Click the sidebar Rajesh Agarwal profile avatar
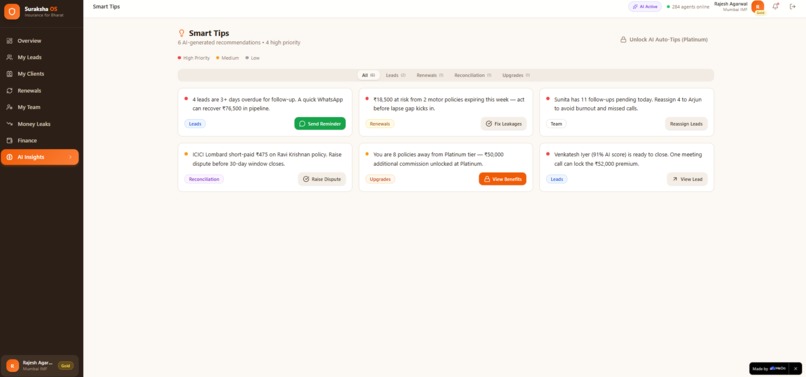This screenshot has width=806, height=377. point(12,366)
